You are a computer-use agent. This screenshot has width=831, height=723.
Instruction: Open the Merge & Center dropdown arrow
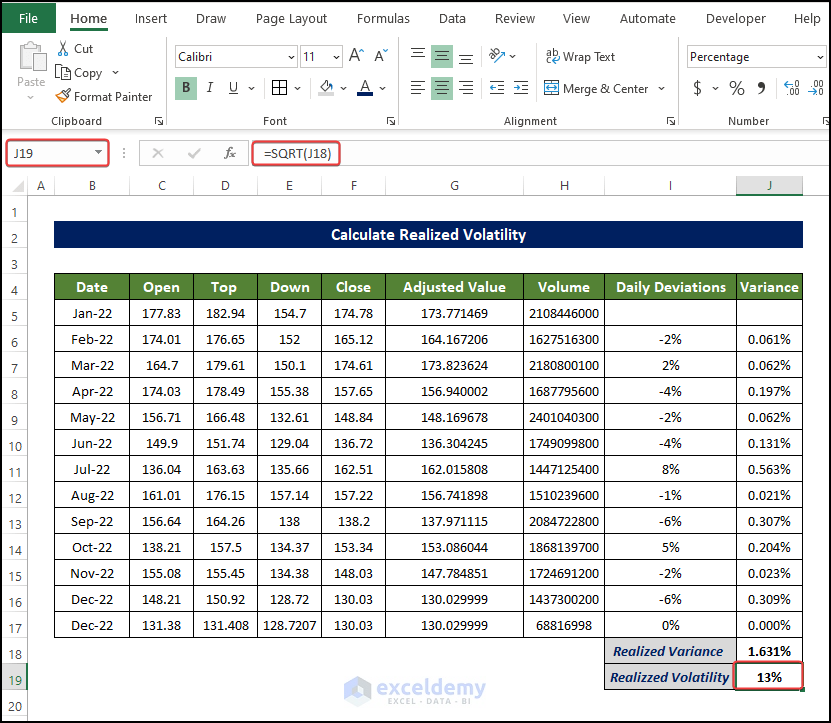pos(661,89)
